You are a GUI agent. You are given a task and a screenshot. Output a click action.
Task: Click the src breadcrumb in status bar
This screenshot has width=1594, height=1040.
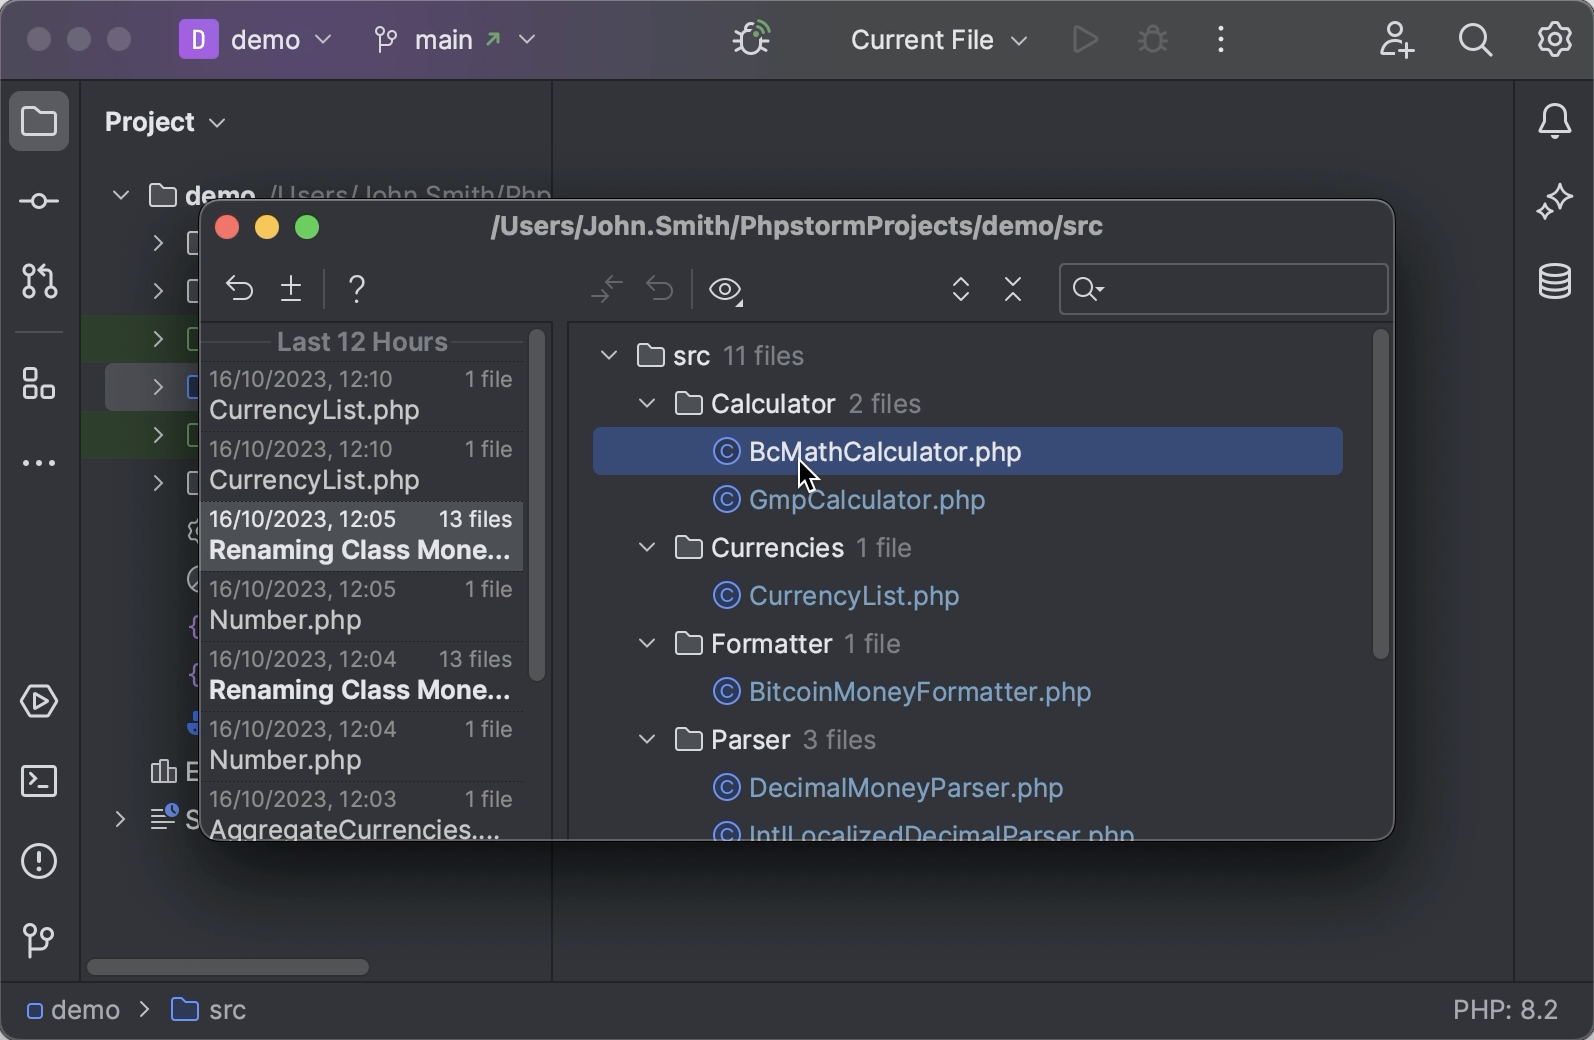pyautogui.click(x=210, y=1011)
